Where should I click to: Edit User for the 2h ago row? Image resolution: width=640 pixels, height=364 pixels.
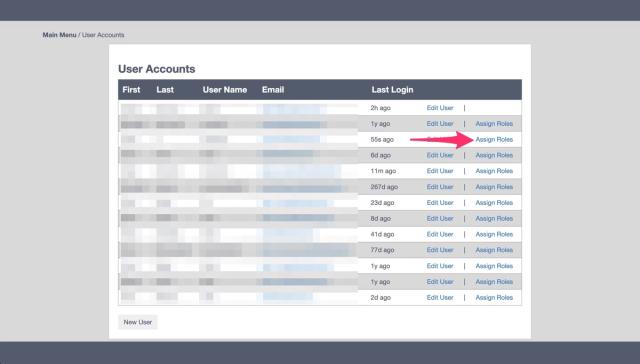pyautogui.click(x=440, y=108)
